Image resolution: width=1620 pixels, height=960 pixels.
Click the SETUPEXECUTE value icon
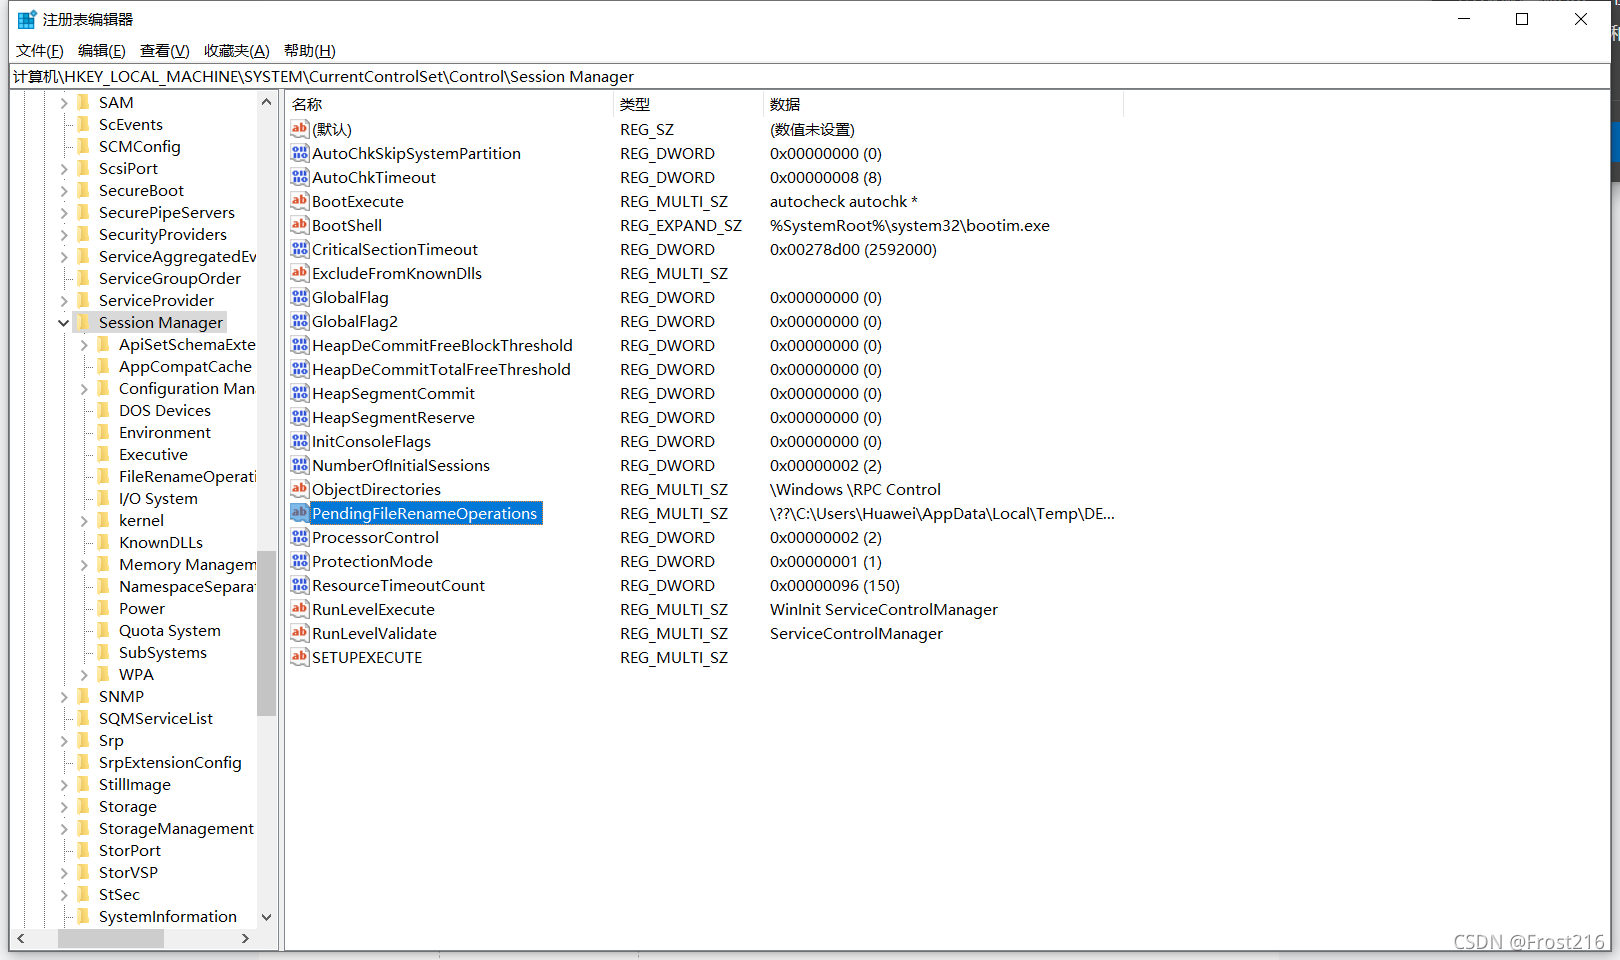click(x=299, y=657)
